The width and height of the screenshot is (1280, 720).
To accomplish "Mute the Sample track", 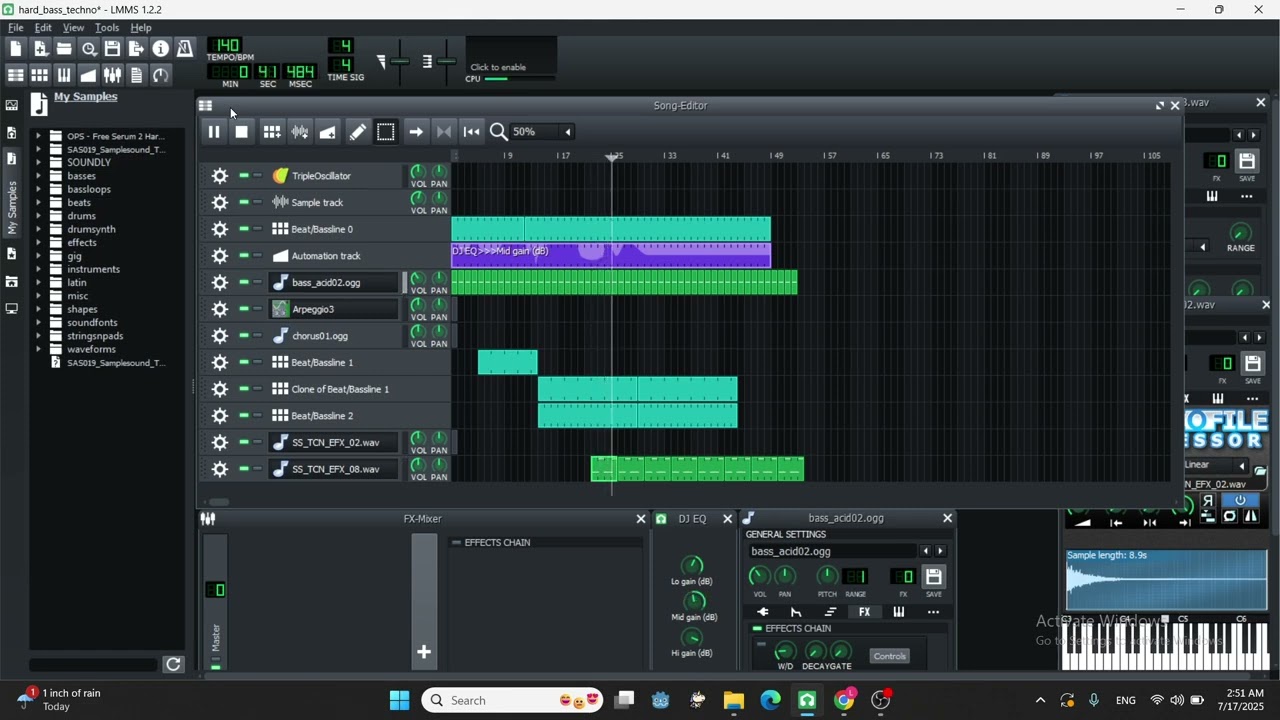I will point(244,202).
